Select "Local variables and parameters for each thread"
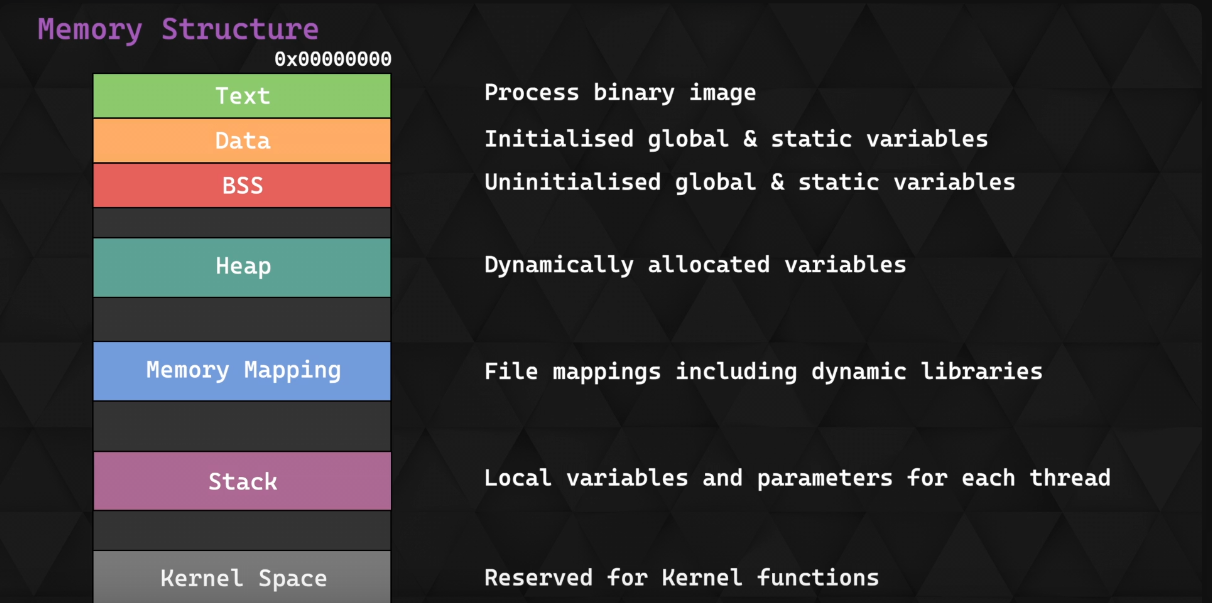 coord(797,478)
